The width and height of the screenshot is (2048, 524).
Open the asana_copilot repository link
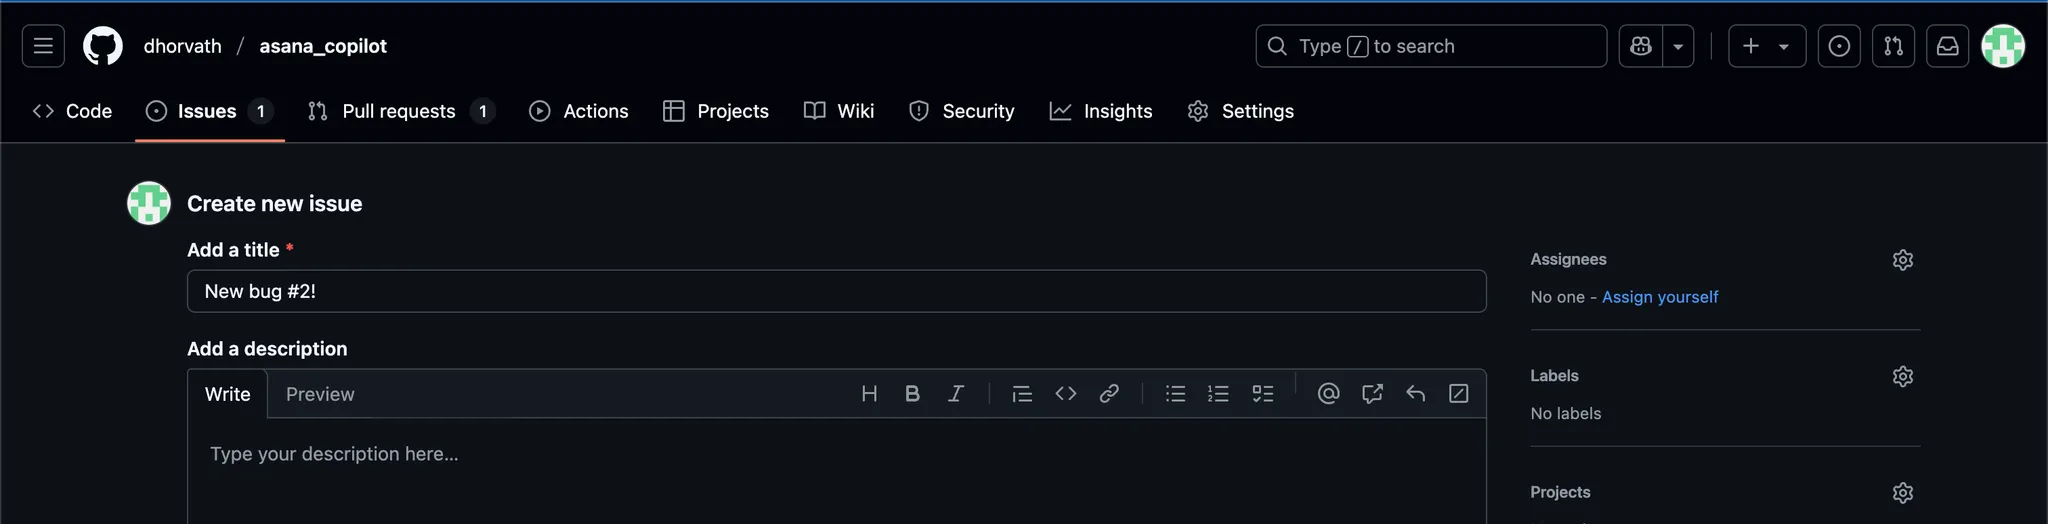pyautogui.click(x=323, y=46)
